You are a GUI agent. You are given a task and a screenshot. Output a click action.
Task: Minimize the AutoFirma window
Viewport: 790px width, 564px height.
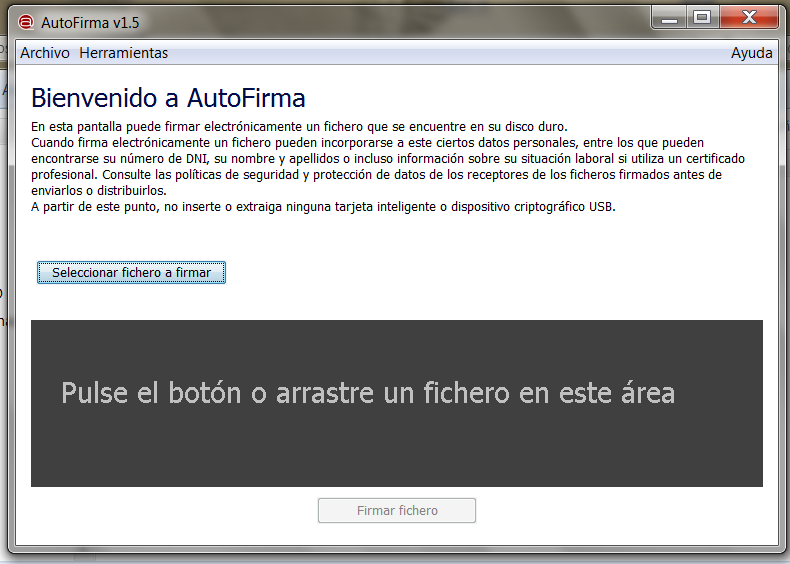coord(670,17)
